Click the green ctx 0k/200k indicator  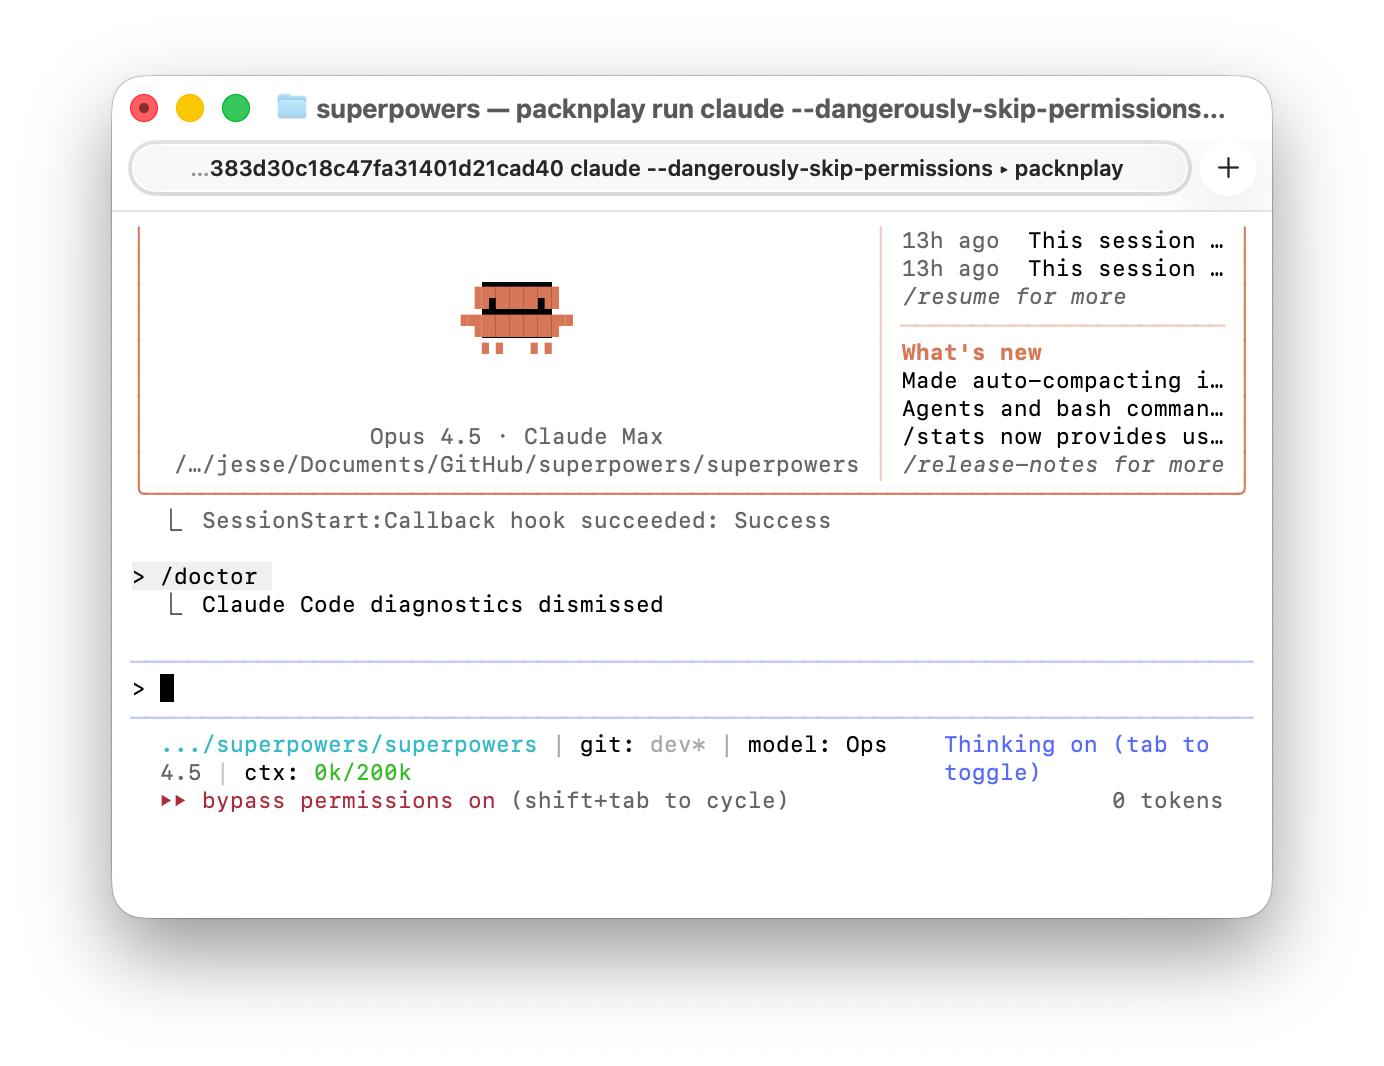pos(362,773)
